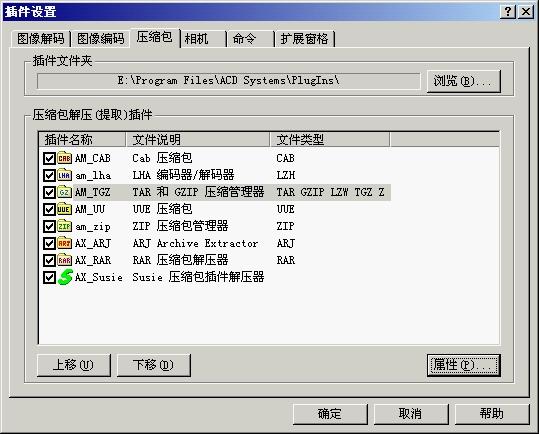This screenshot has width=539, height=434.
Task: Click the RAR icon beside AX_RAR
Action: coord(65,260)
